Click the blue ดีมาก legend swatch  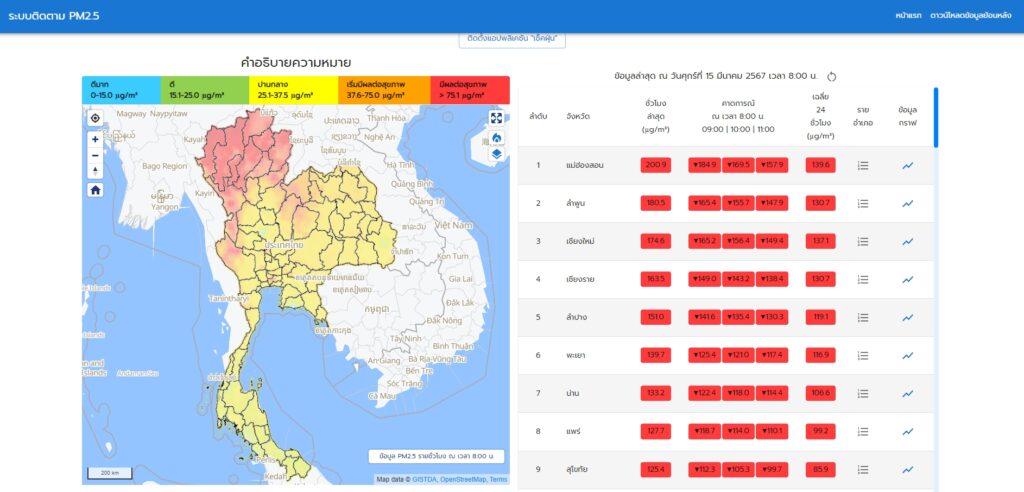pyautogui.click(x=122, y=90)
